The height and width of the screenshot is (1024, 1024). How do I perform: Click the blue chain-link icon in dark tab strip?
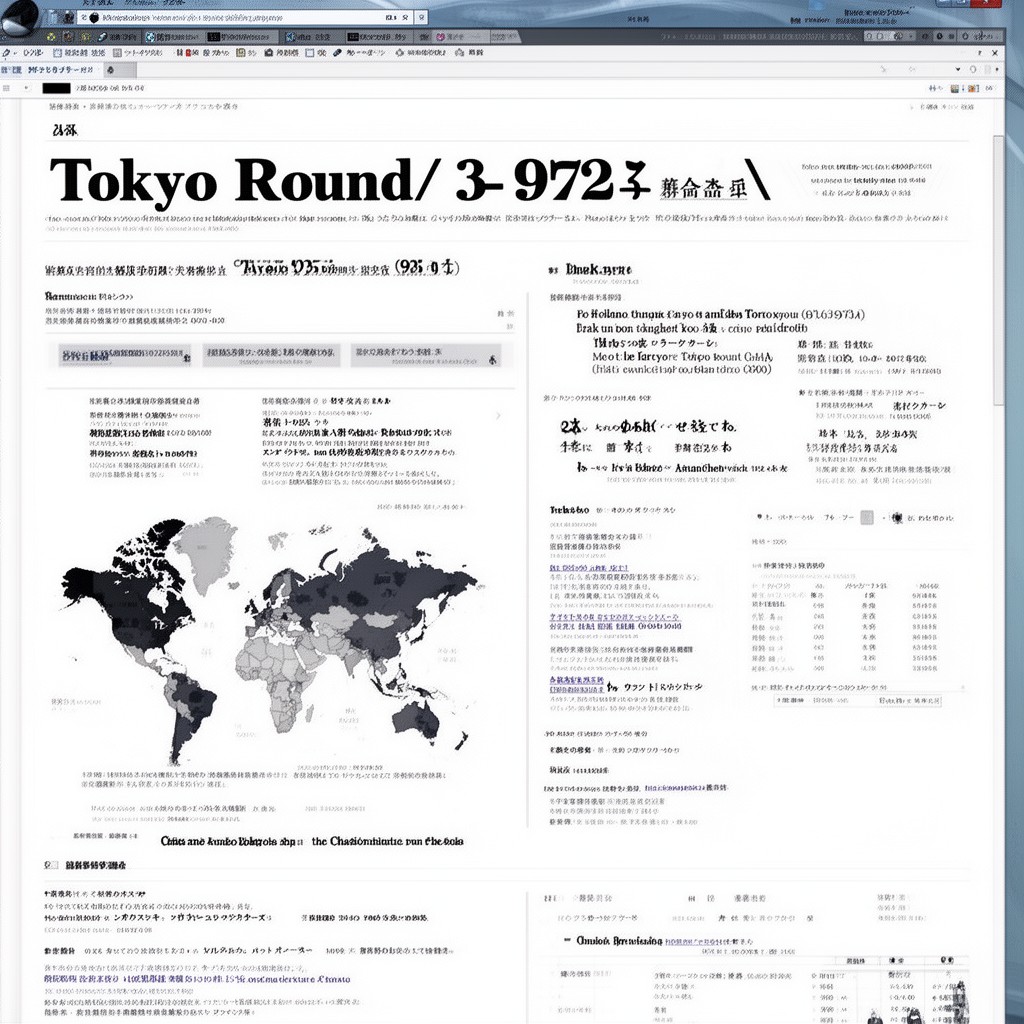click(x=103, y=37)
